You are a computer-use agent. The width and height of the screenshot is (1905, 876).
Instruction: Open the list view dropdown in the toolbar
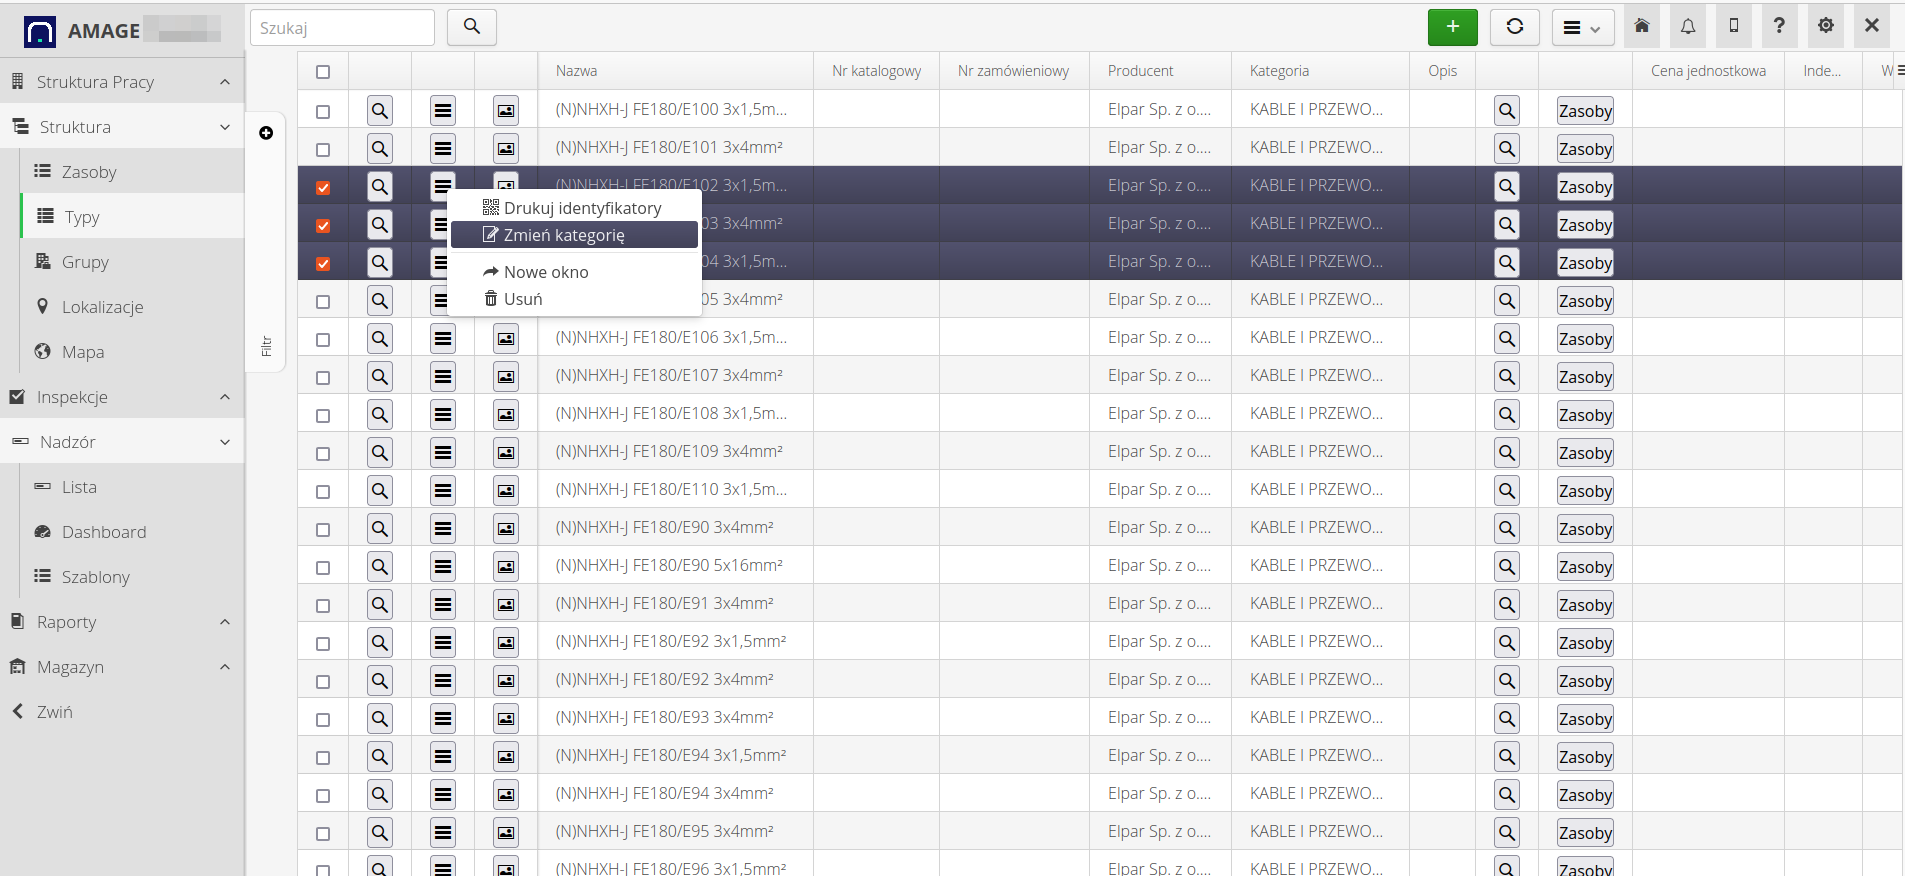click(1581, 28)
